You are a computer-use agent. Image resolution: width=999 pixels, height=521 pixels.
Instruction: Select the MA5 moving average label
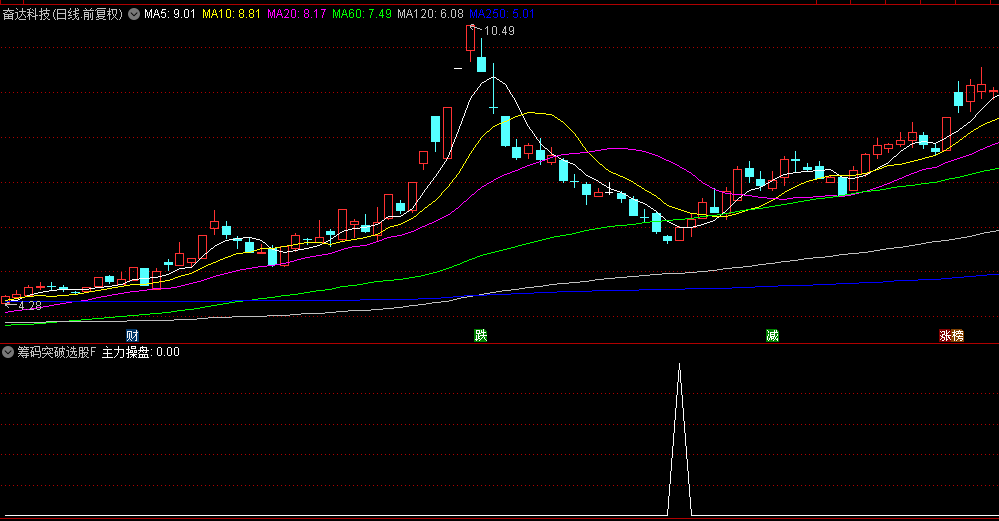click(x=169, y=15)
